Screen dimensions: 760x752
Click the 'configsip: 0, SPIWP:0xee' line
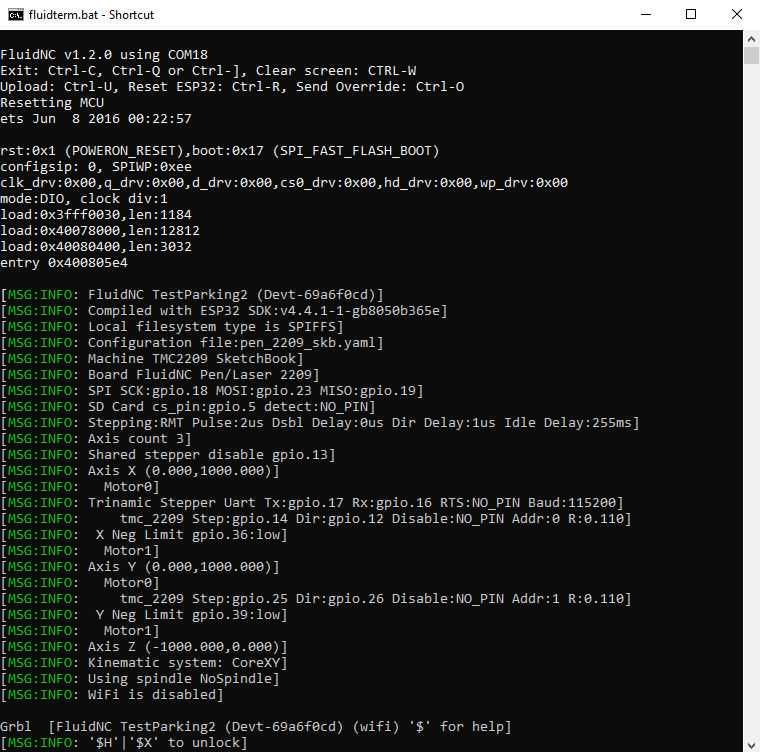(x=96, y=167)
